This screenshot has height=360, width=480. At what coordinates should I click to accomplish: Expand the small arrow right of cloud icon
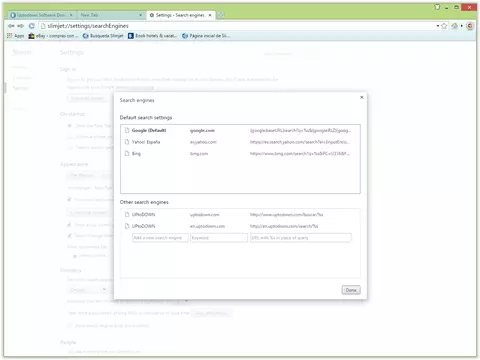(462, 26)
